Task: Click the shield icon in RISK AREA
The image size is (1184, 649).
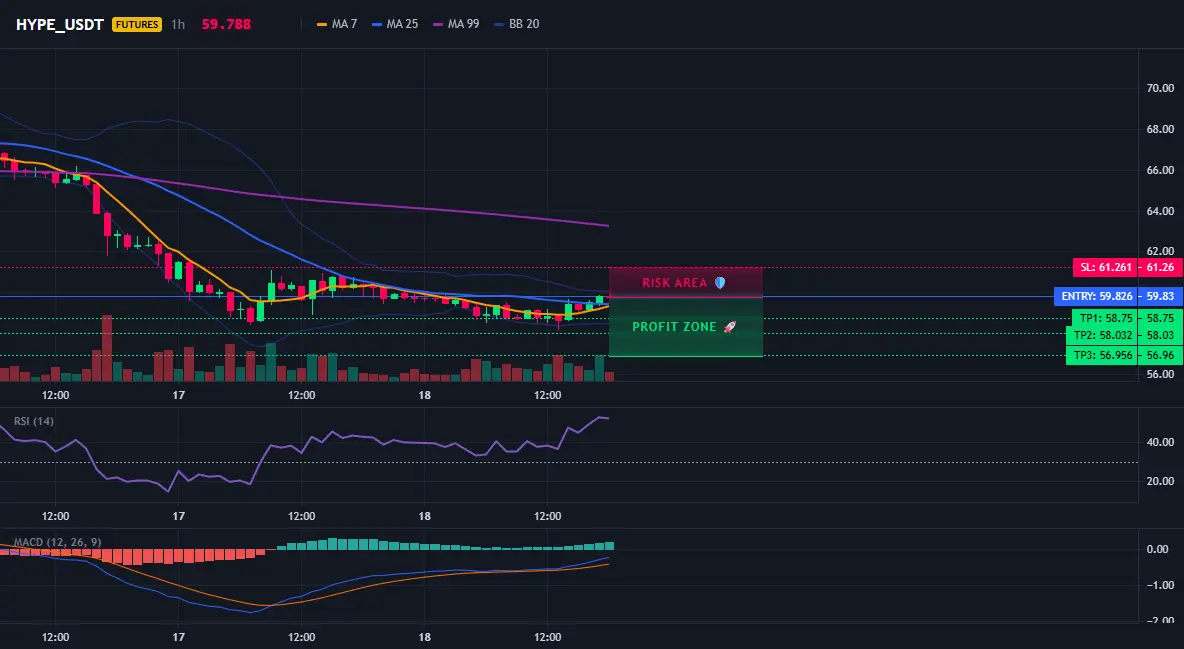Action: (720, 283)
